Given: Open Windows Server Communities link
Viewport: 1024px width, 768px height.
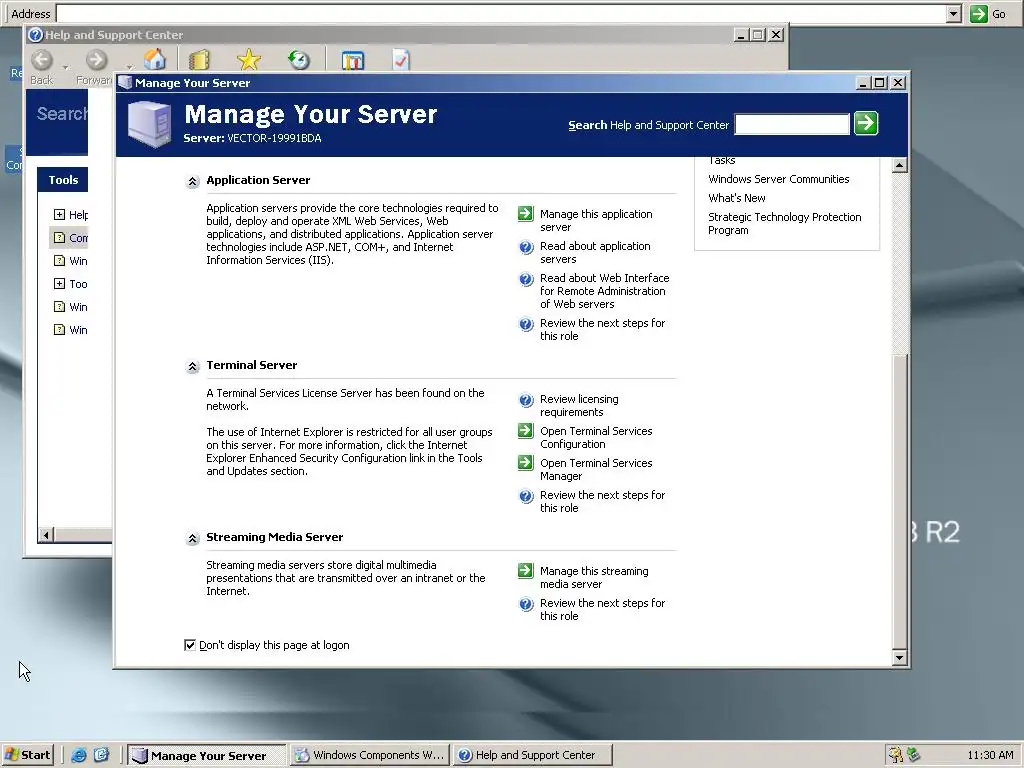Looking at the screenshot, I should tap(778, 179).
